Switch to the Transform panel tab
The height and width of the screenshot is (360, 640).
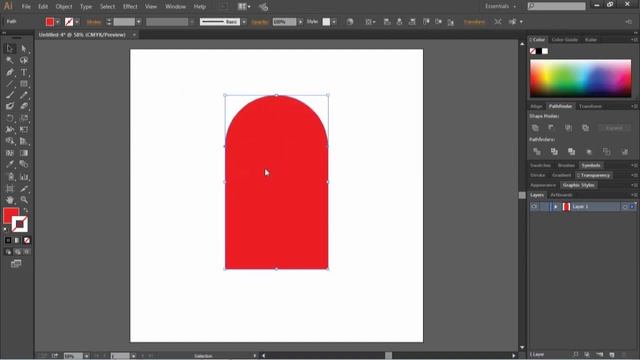(590, 106)
